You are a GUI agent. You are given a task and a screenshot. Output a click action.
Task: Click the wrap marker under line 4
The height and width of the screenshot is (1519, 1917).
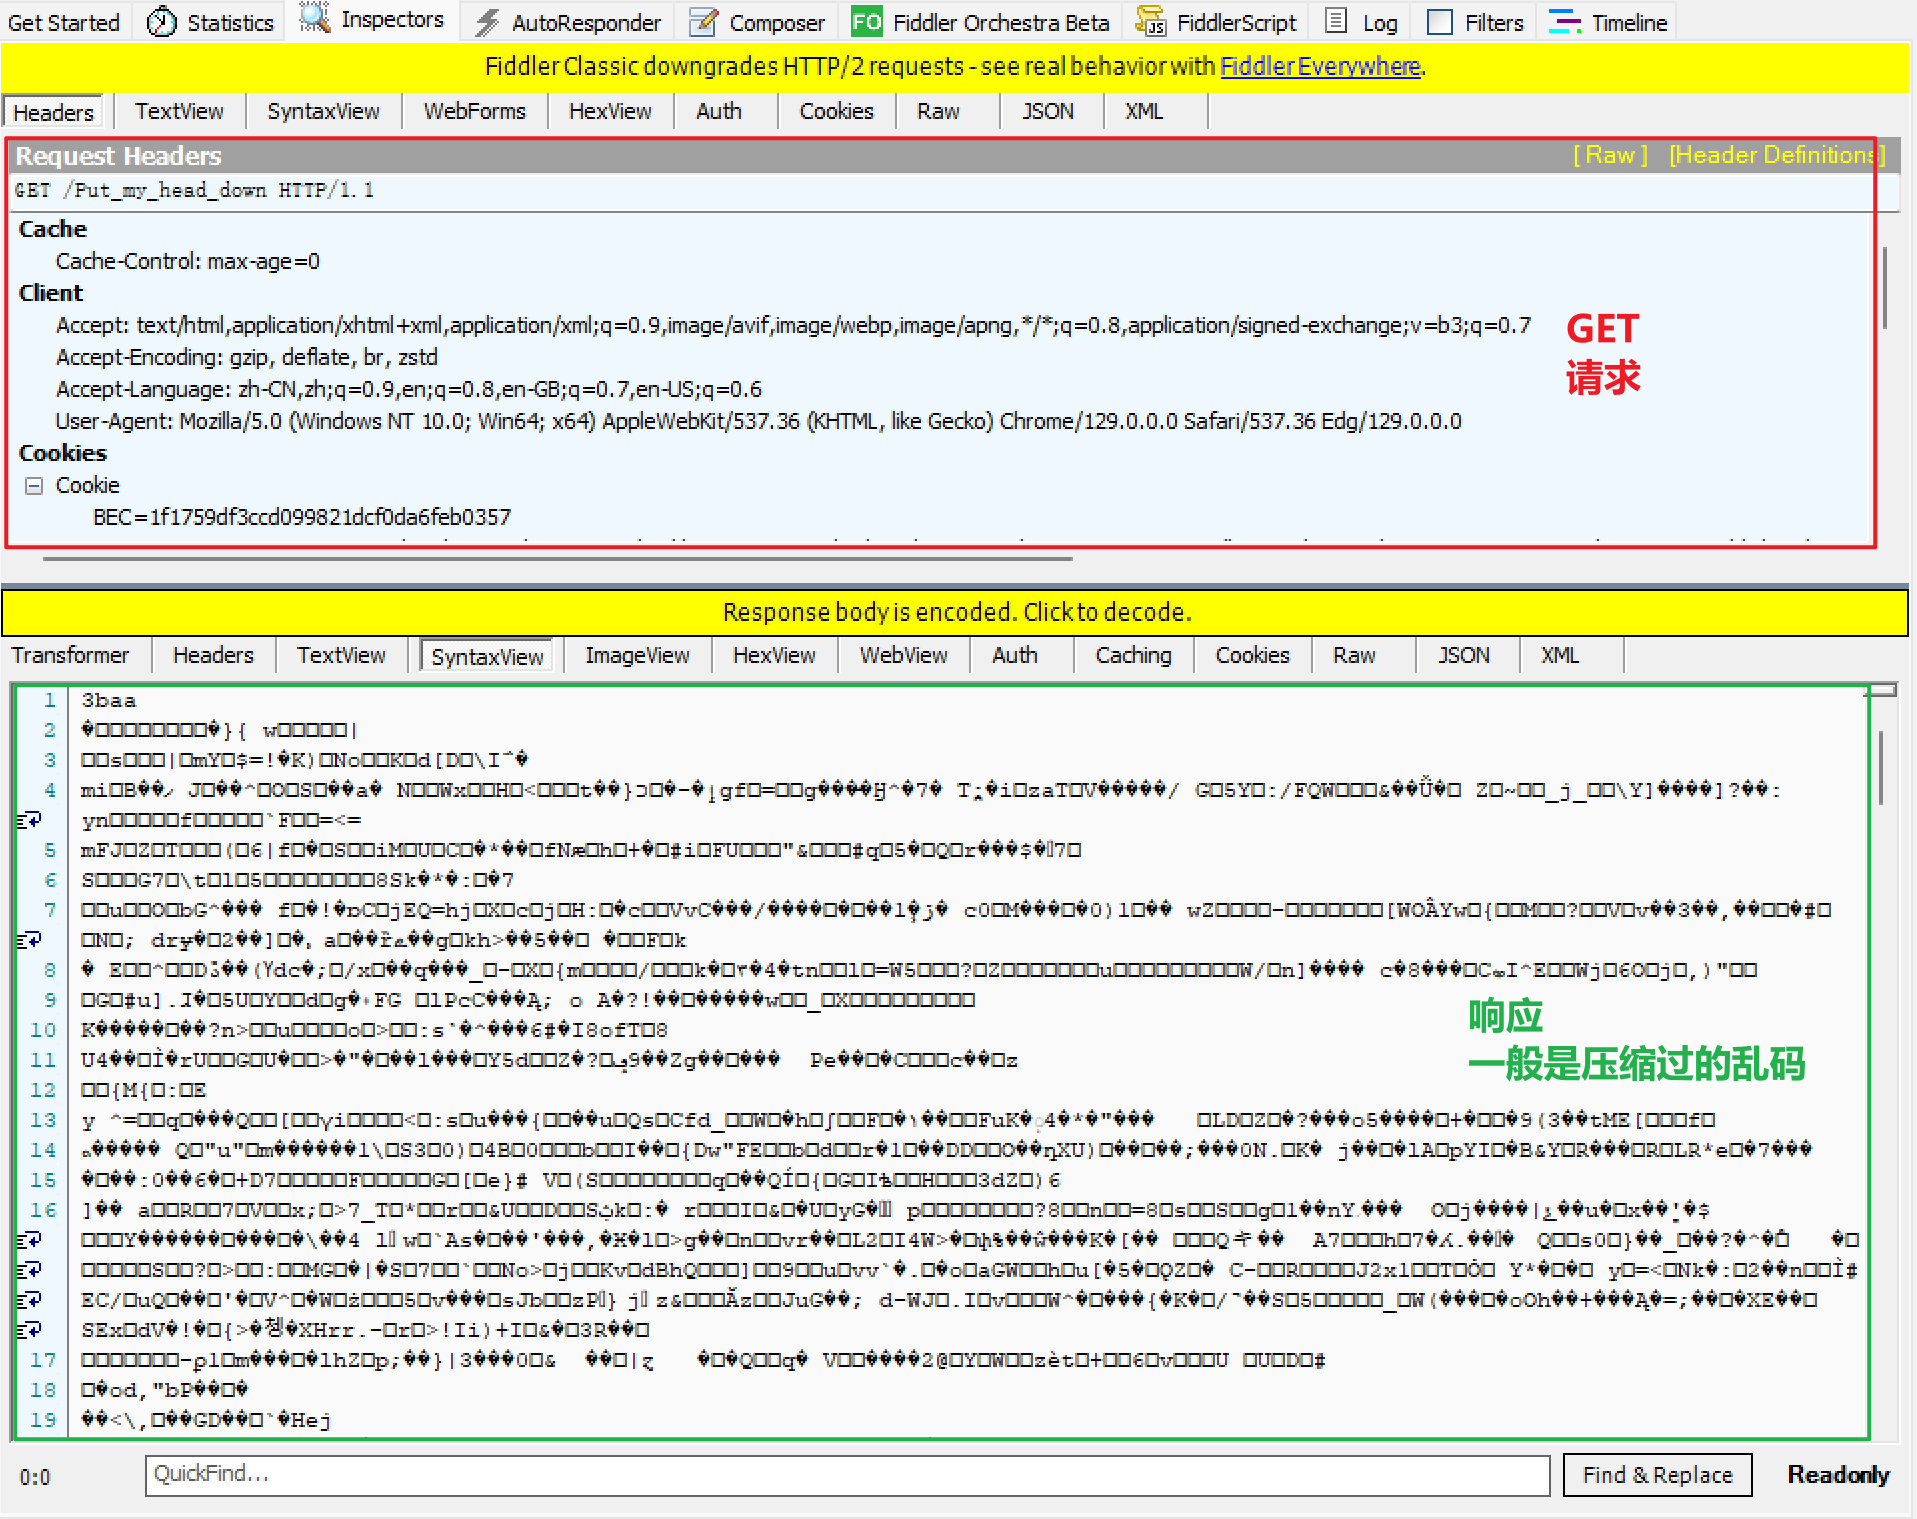pos(30,820)
